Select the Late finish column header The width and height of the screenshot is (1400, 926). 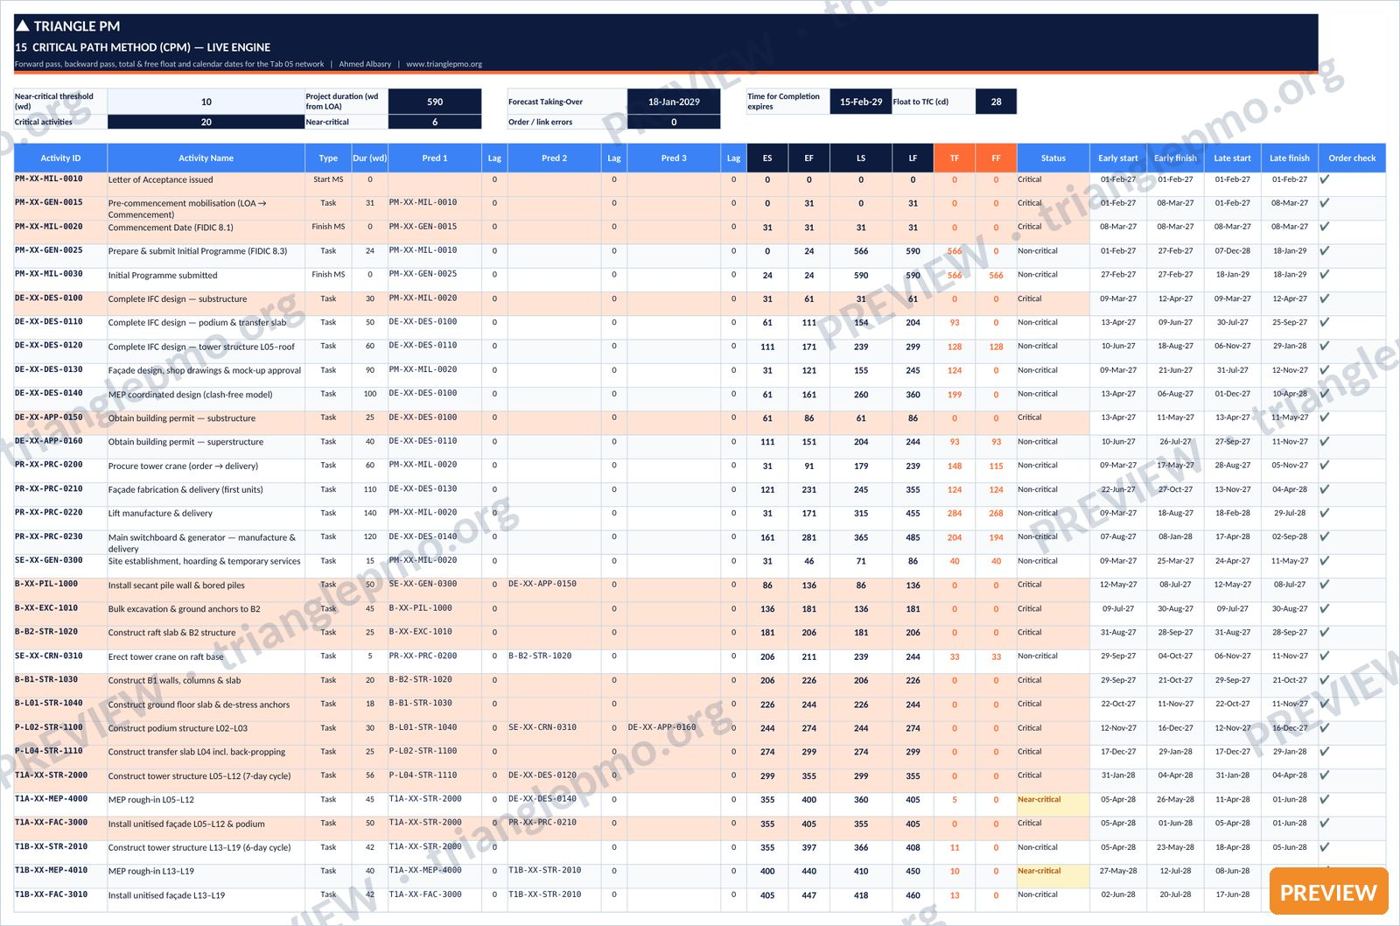[1290, 158]
